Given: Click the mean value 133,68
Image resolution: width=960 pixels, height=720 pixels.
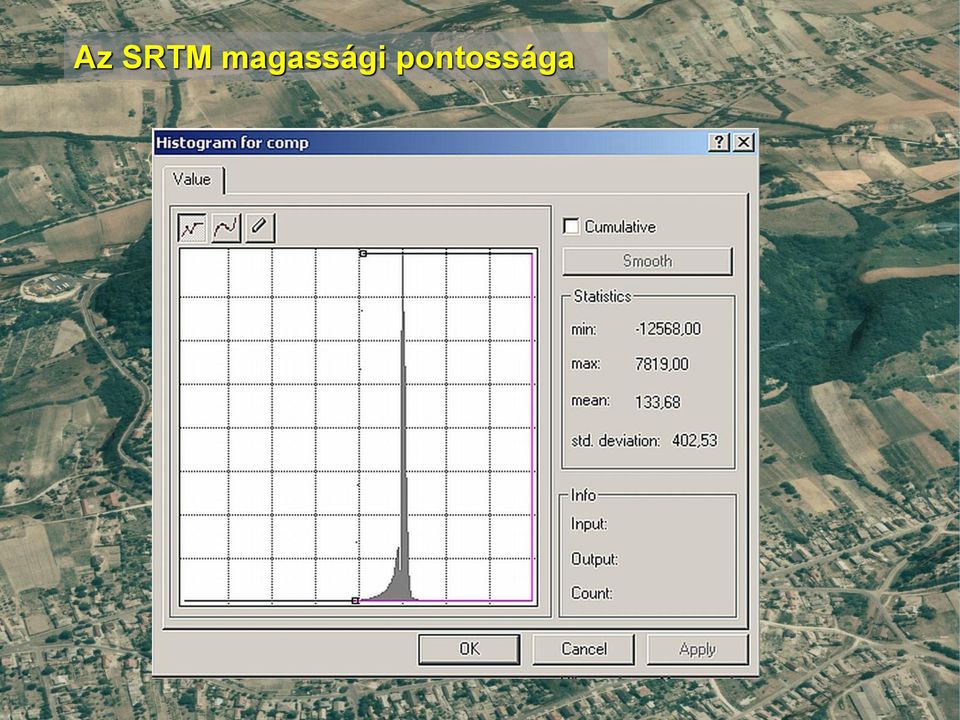Looking at the screenshot, I should coord(658,402).
